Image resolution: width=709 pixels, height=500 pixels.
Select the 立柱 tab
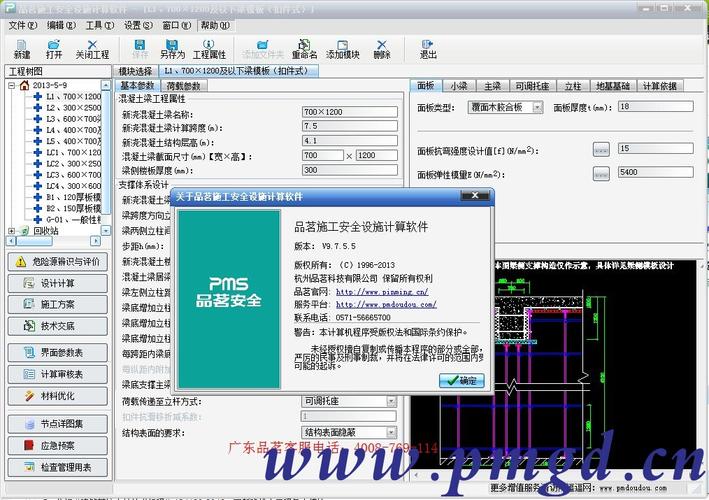click(x=573, y=86)
